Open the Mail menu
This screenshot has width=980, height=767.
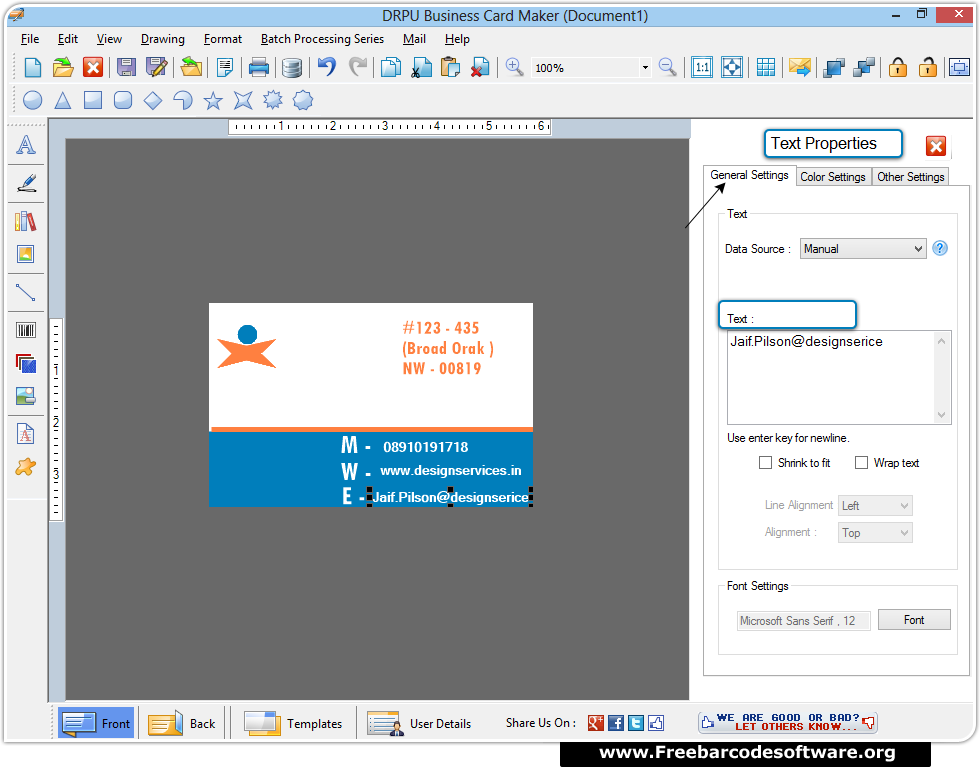tap(414, 39)
